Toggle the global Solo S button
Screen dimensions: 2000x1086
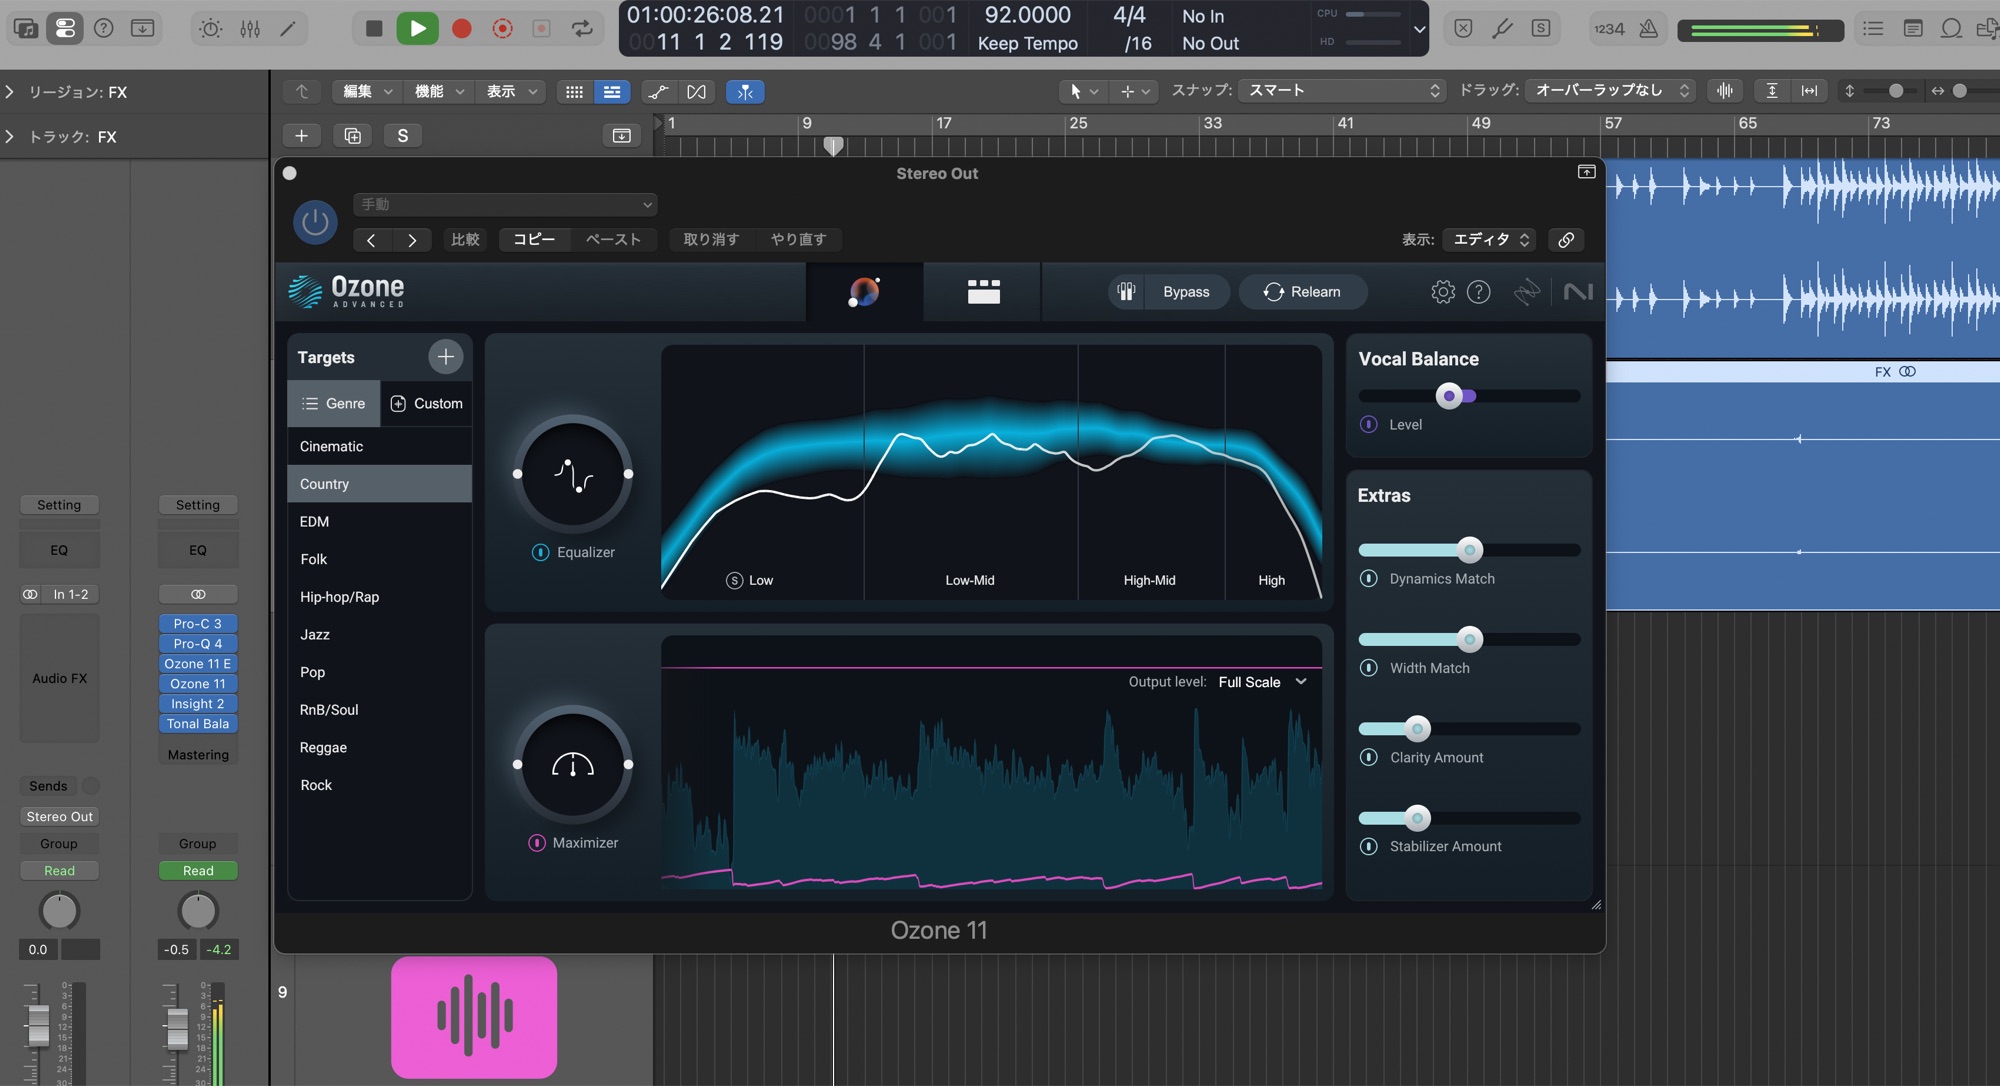(402, 135)
